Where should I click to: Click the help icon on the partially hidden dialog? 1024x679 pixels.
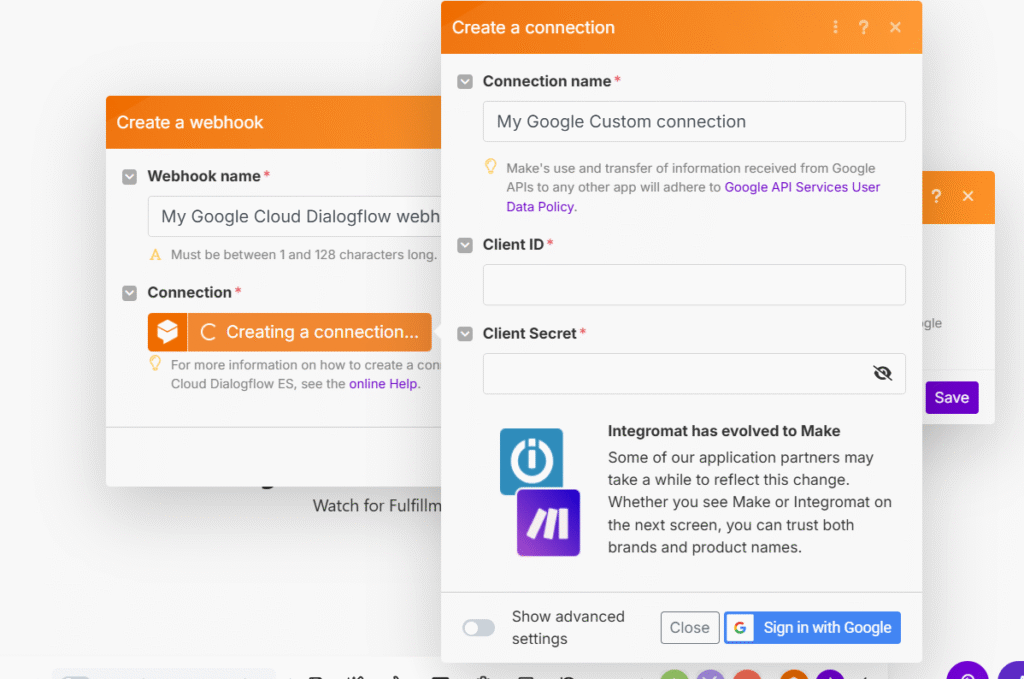pyautogui.click(x=936, y=196)
